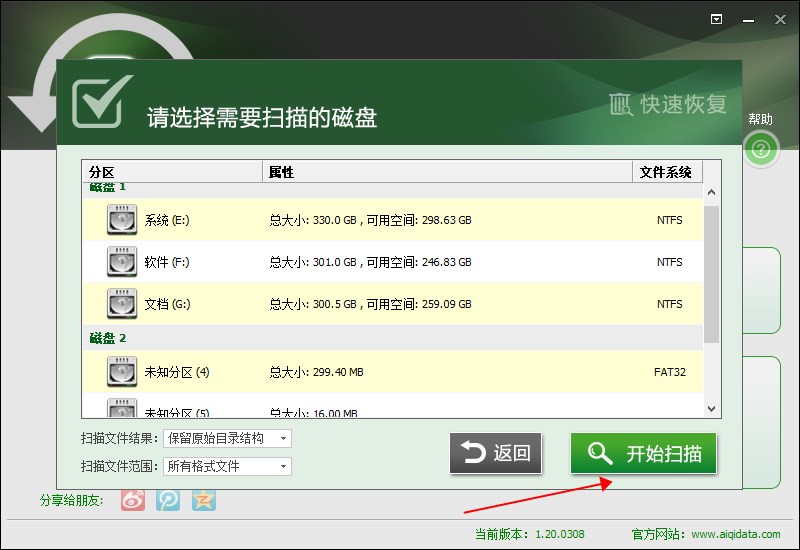800x550 pixels.
Task: Click the 属性 column header
Action: tap(447, 172)
